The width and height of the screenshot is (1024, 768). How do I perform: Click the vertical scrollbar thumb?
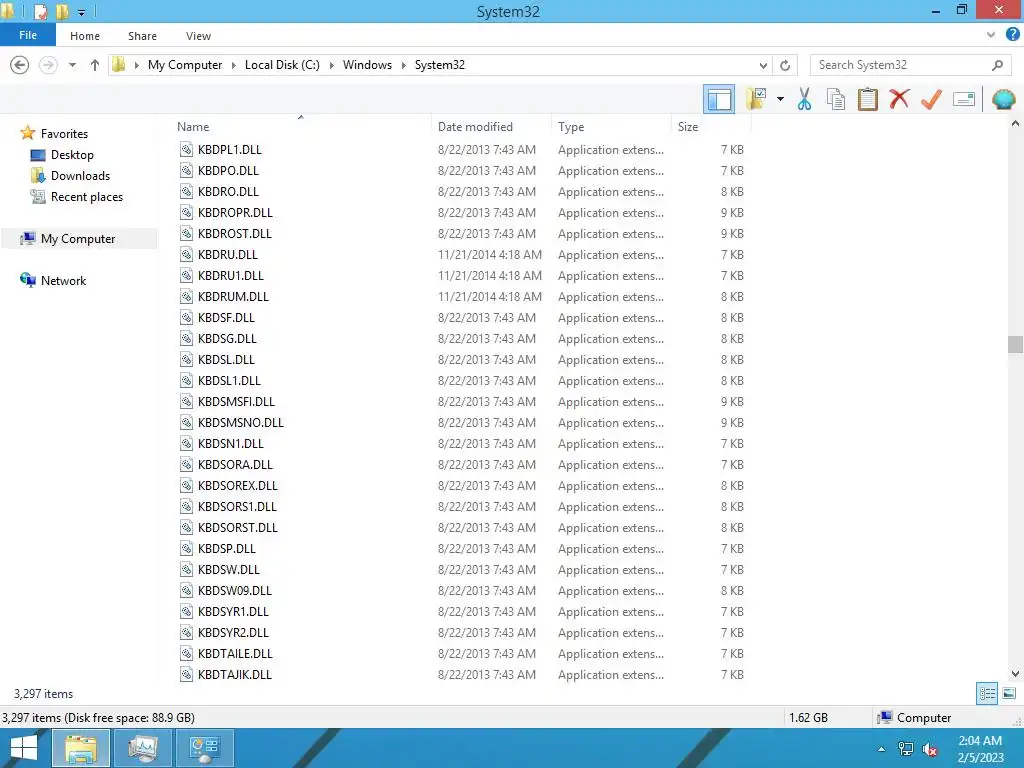[x=1015, y=344]
